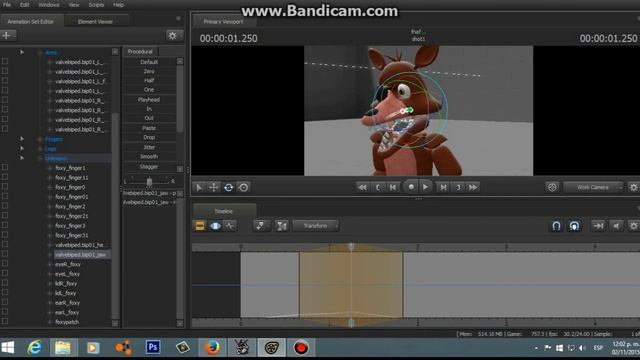The height and width of the screenshot is (360, 640).
Task: Open the Windows menu
Action: (x=49, y=5)
